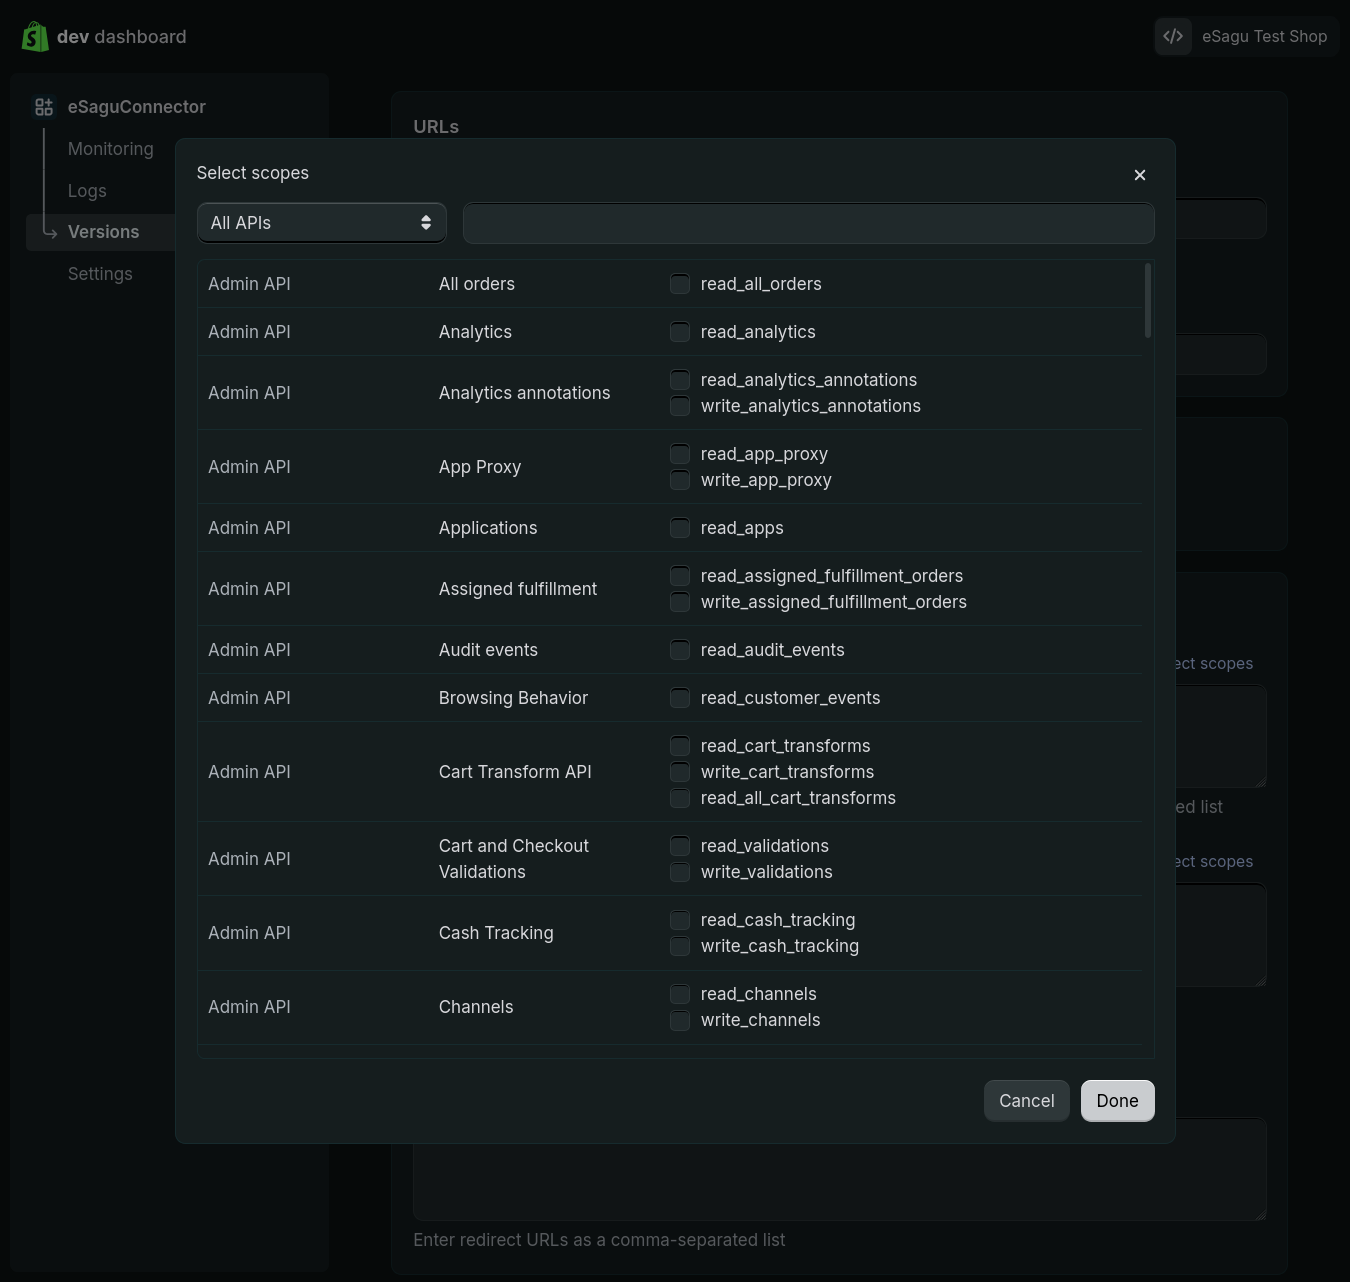
Task: Click the 'Cart and Checkout Validations' label
Action: coord(514,859)
